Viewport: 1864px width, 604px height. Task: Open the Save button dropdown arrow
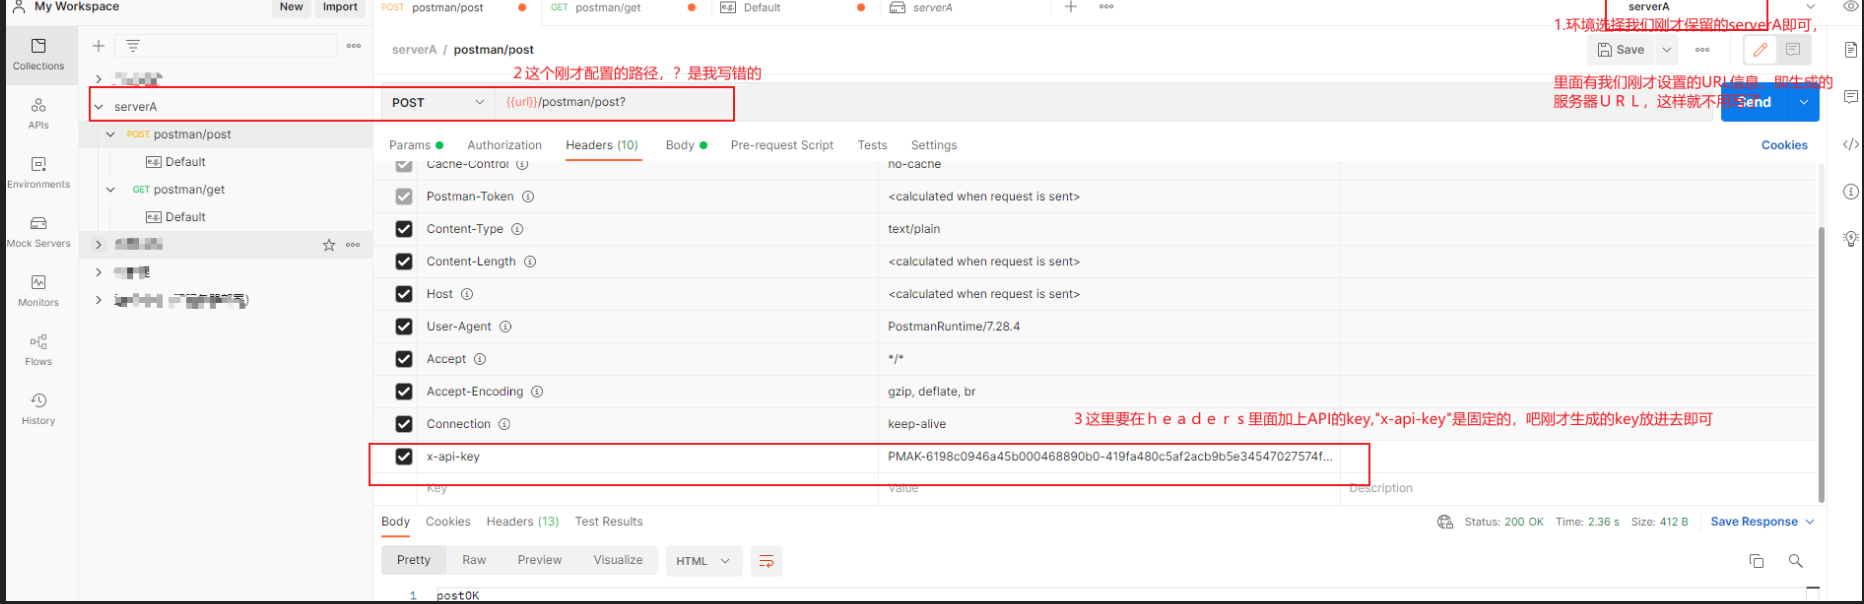1667,50
